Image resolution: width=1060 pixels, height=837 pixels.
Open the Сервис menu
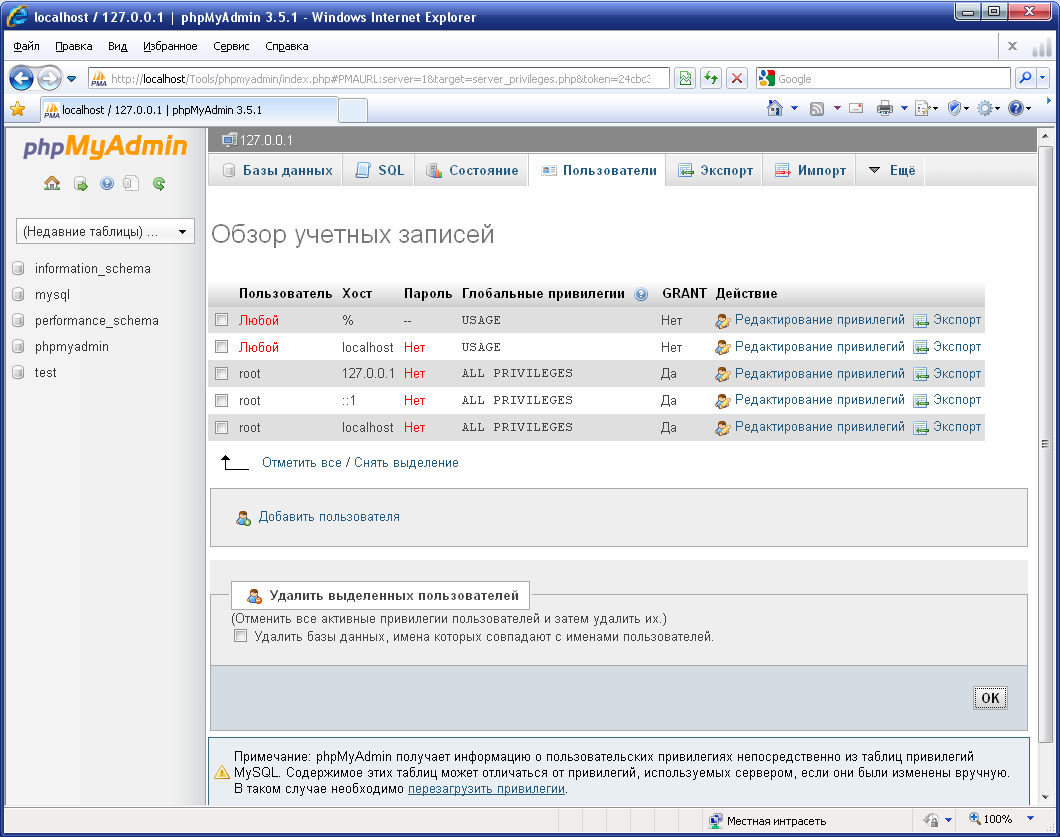click(x=231, y=46)
